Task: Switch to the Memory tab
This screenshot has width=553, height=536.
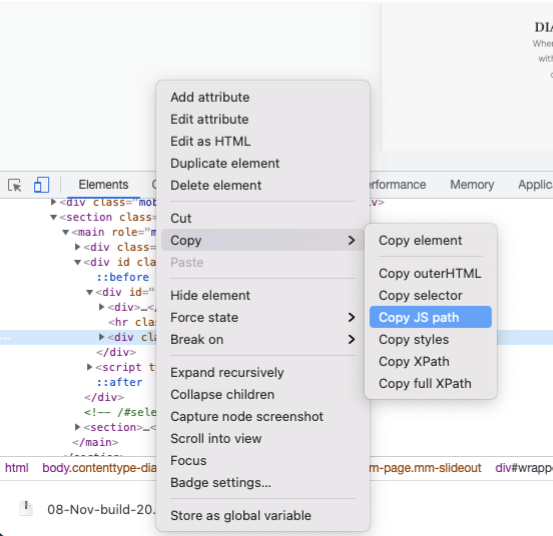Action: pyautogui.click(x=472, y=184)
